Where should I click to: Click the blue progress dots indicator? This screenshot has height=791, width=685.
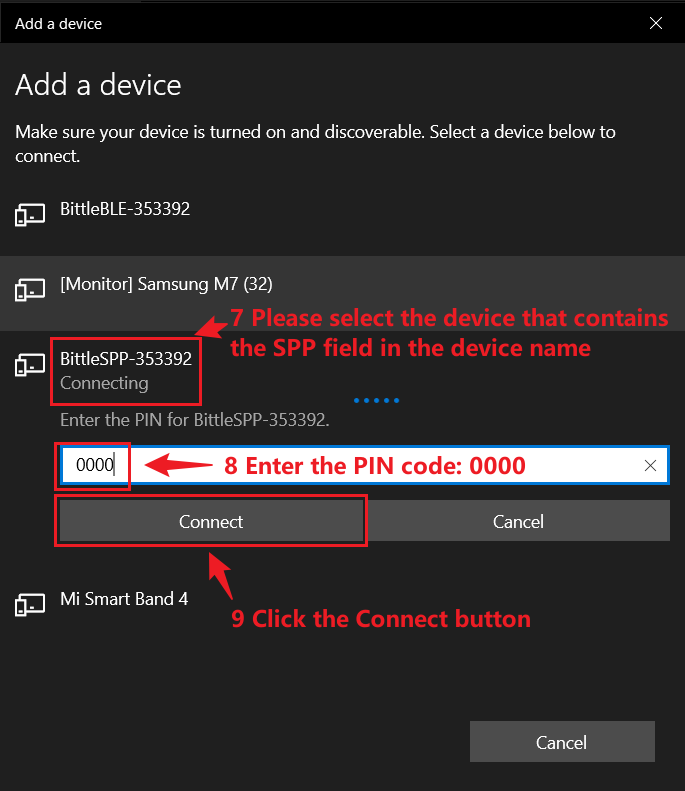tap(376, 400)
